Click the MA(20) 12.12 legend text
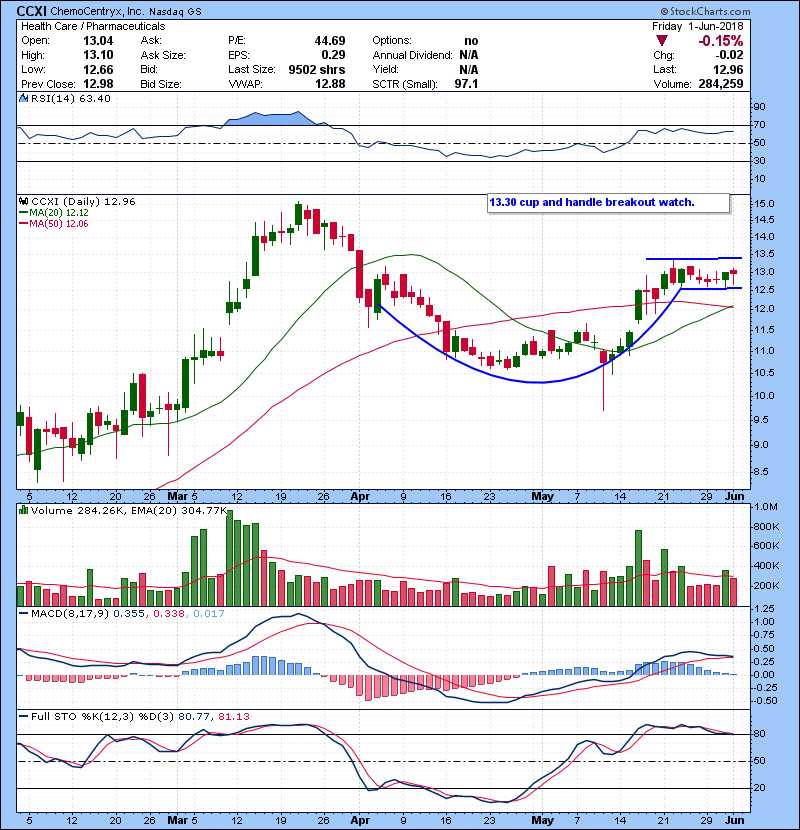Viewport: 800px width, 830px height. [59, 212]
